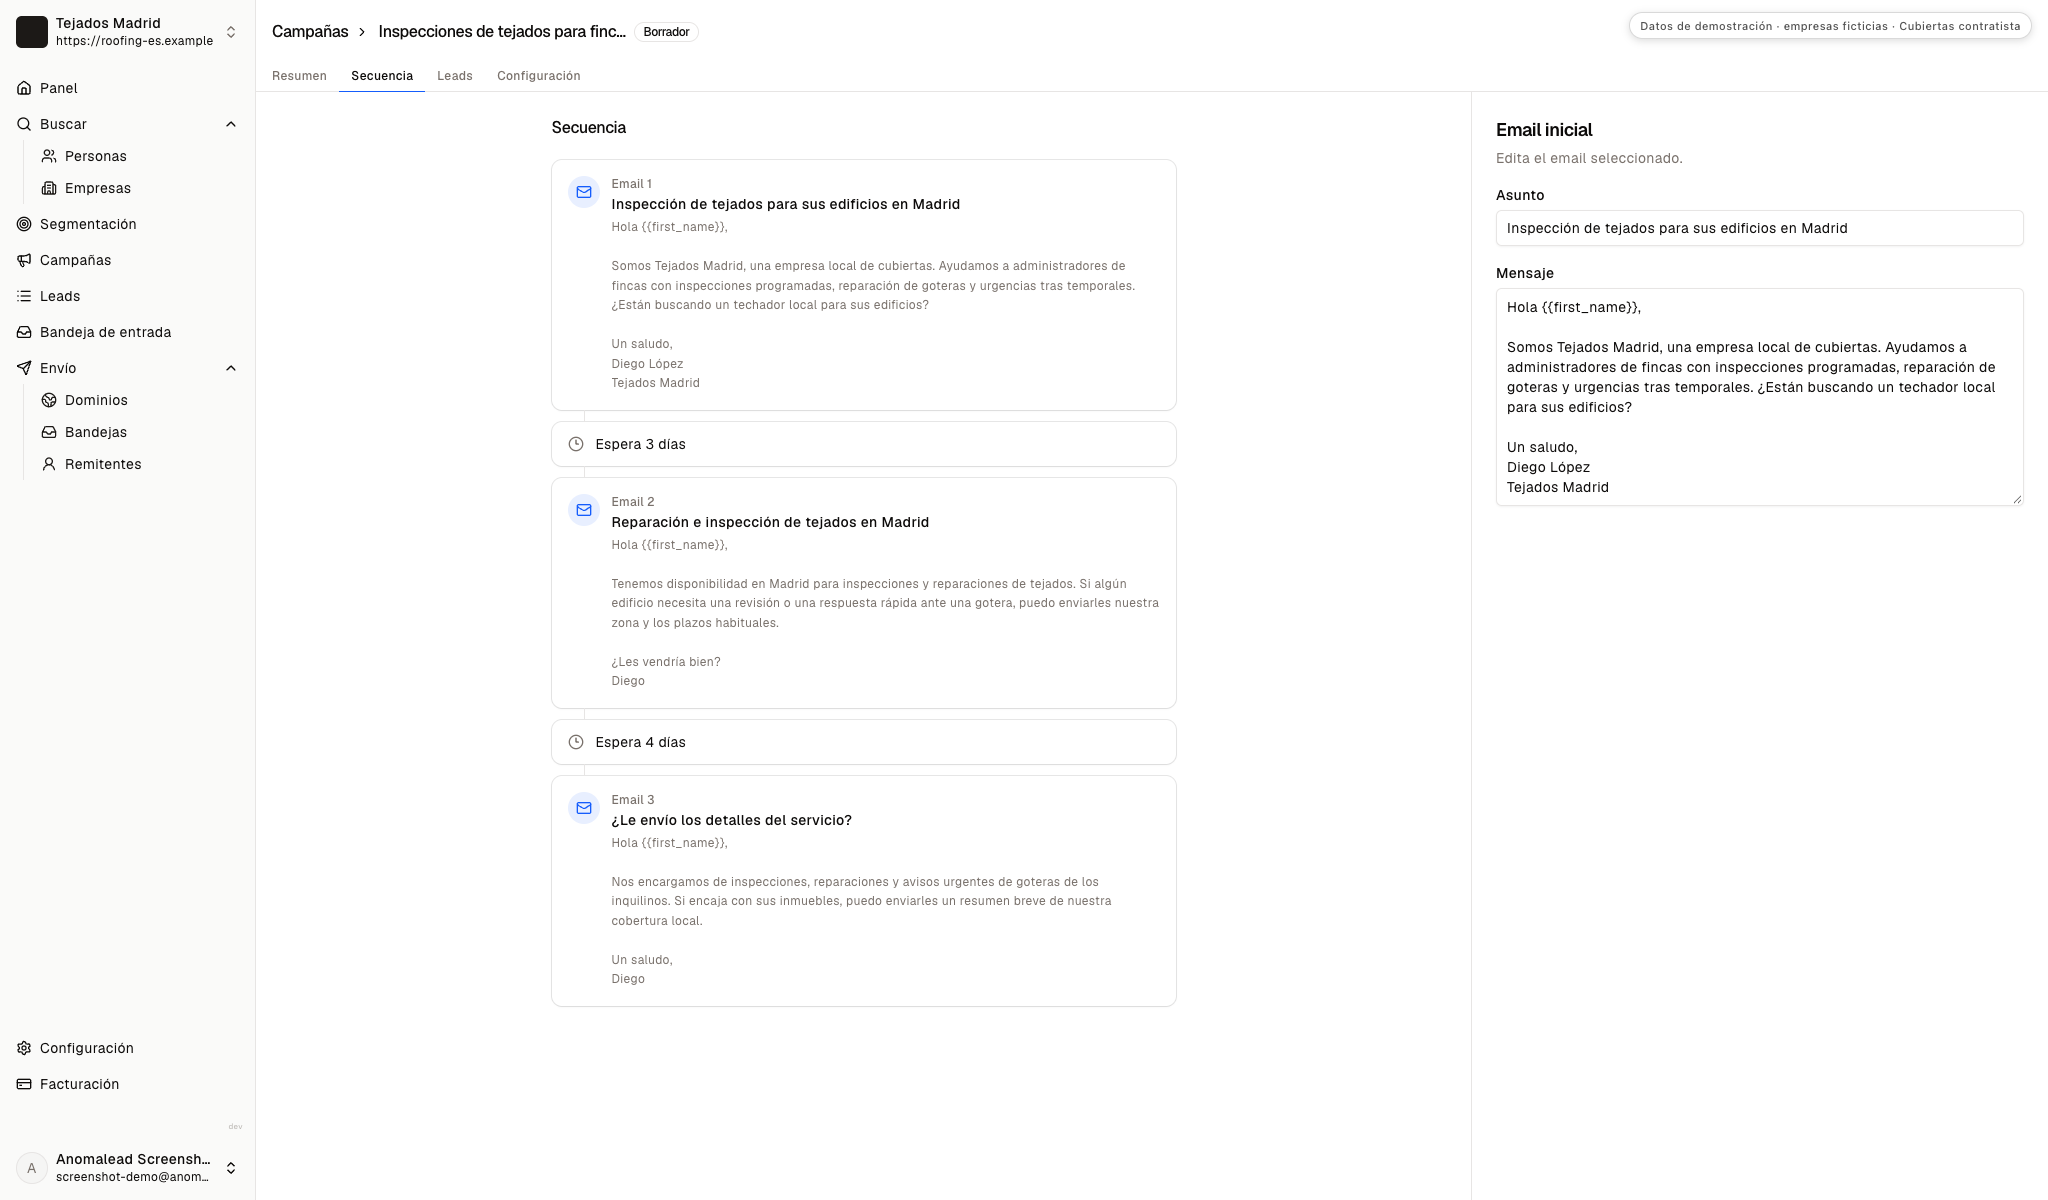Screen dimensions: 2048x1200
Task: Click the Datos de demostración badge
Action: pyautogui.click(x=1830, y=26)
